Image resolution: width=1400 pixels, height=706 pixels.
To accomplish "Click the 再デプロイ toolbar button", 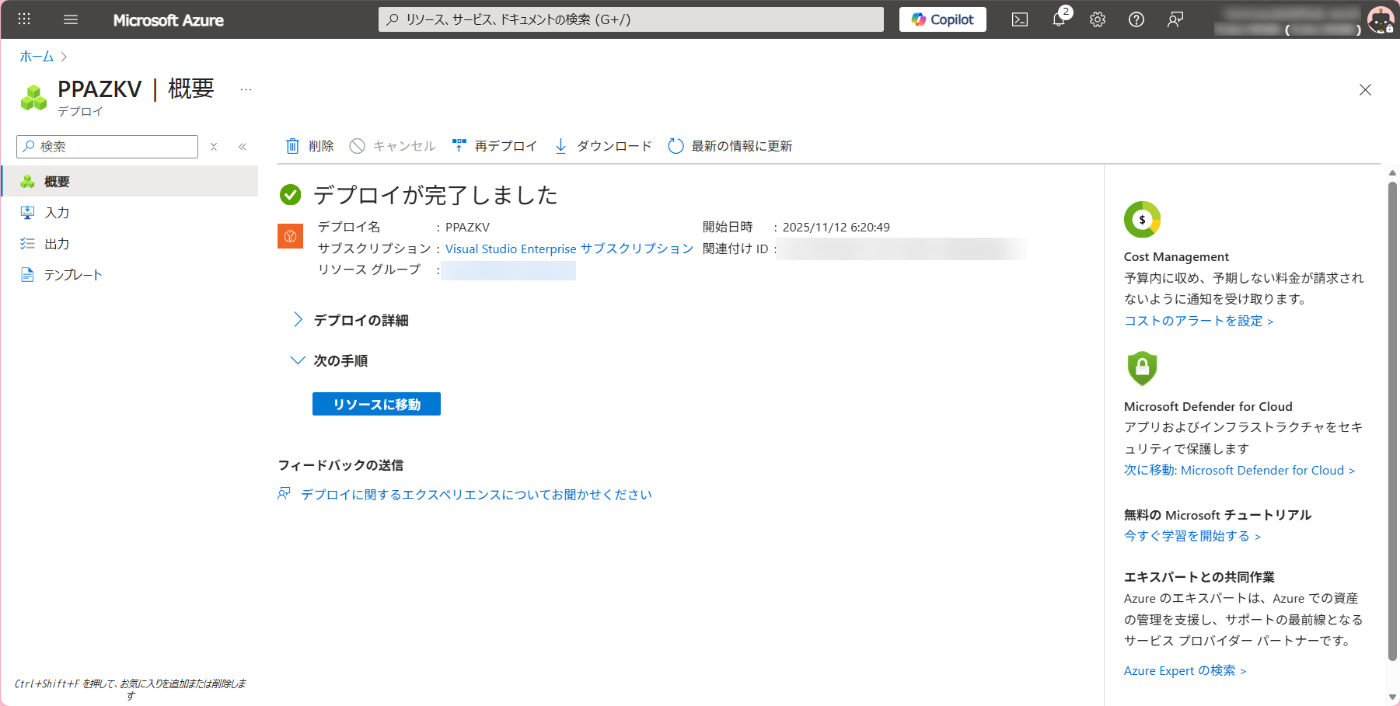I will (x=495, y=146).
